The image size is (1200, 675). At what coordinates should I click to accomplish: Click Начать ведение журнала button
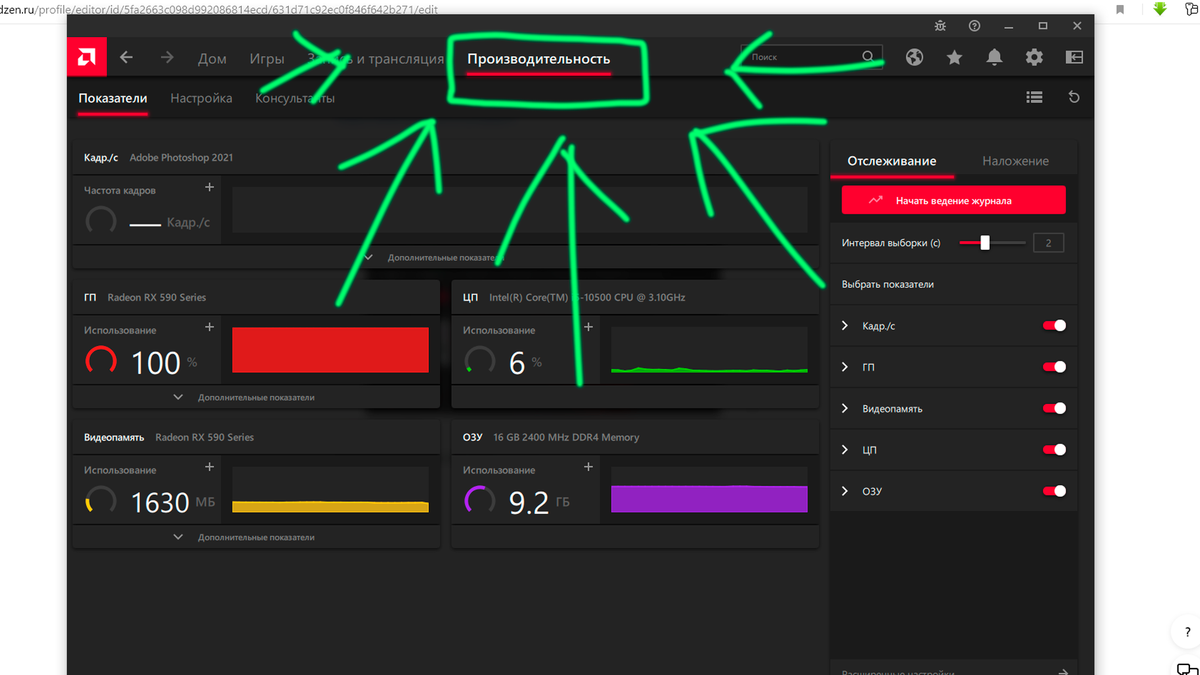(x=953, y=200)
